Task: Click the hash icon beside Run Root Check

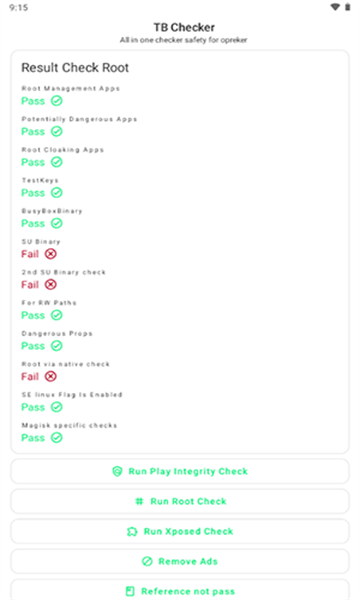Action: coord(140,501)
